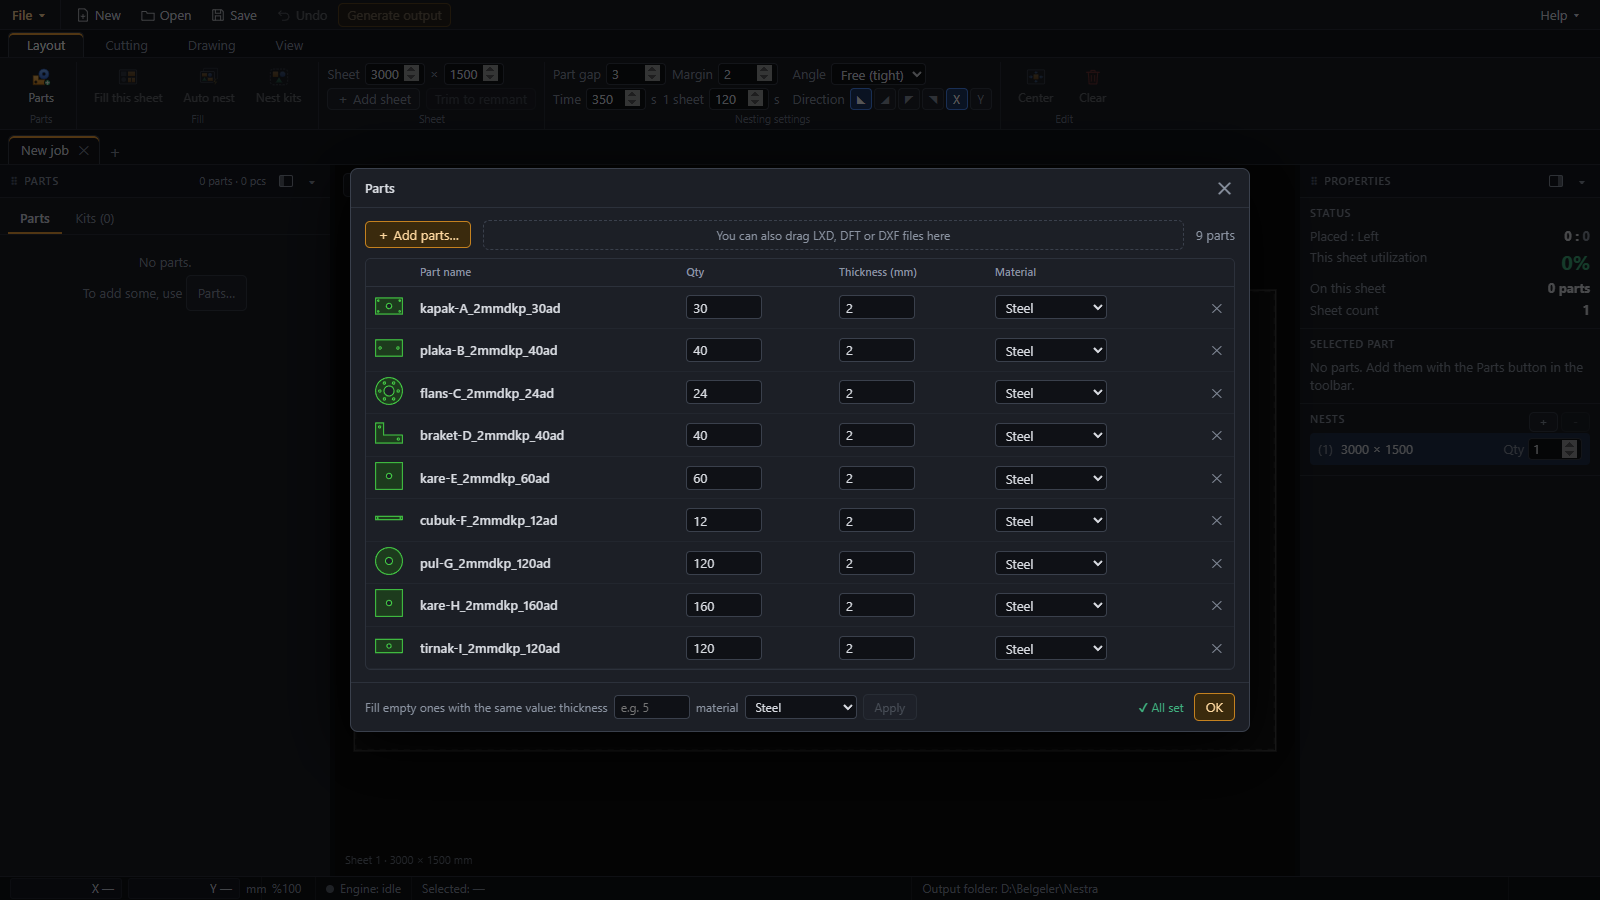Click the flans-C flange part thumbnail
1600x900 pixels.
point(389,391)
